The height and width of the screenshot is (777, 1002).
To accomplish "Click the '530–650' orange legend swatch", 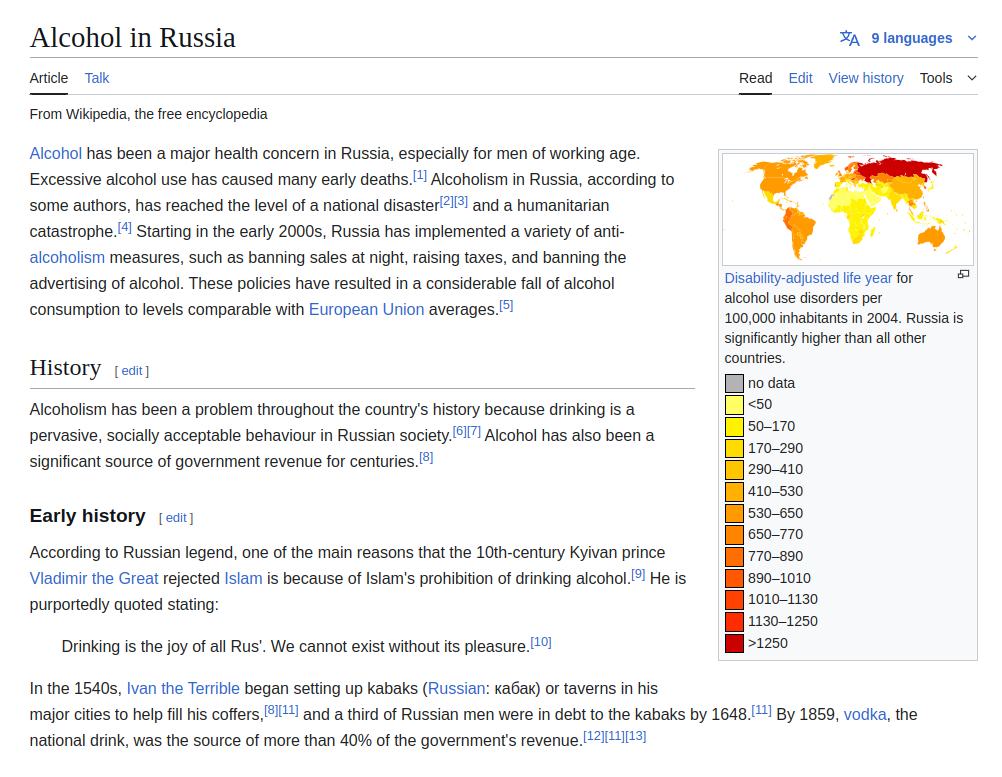I will tap(734, 513).
